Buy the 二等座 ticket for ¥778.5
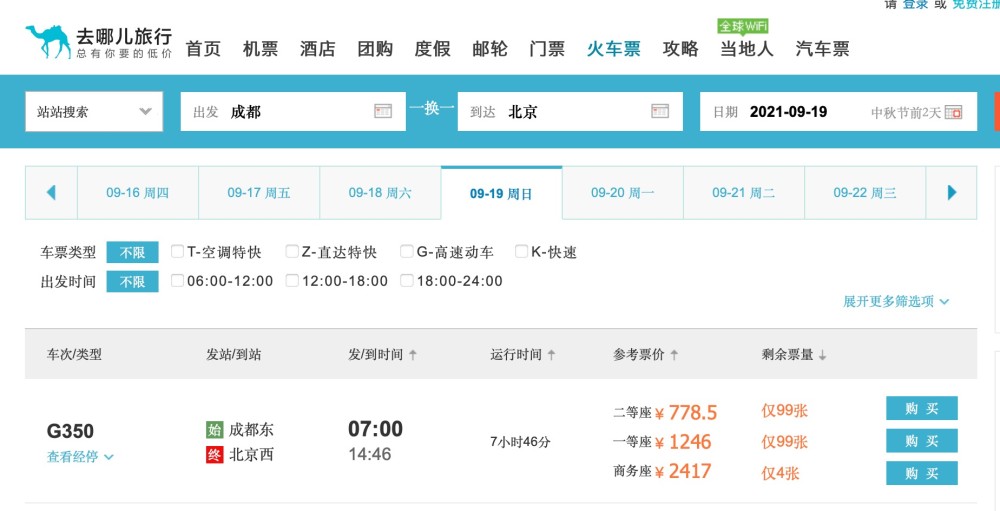 coord(921,409)
